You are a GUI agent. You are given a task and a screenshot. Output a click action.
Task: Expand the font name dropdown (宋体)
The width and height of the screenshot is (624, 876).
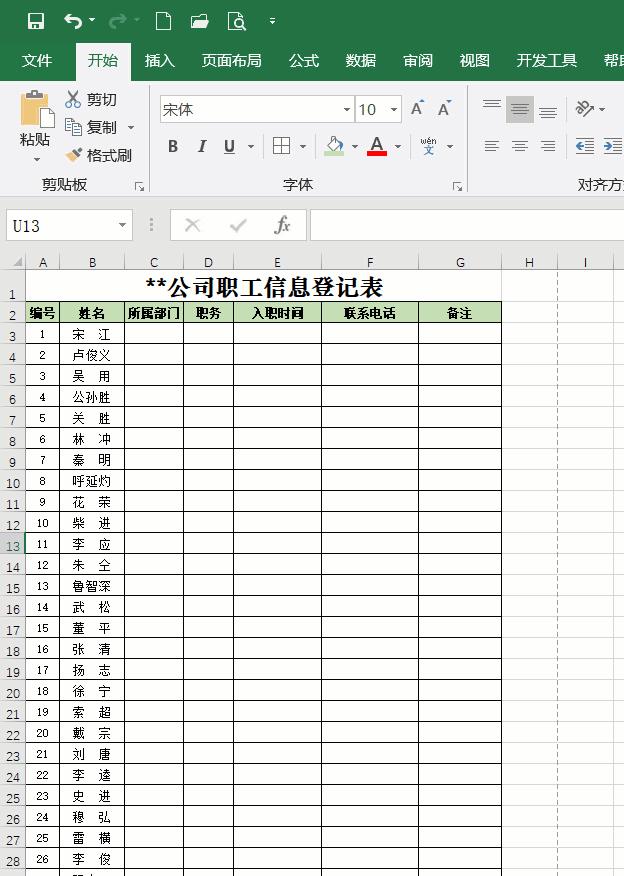pyautogui.click(x=347, y=110)
